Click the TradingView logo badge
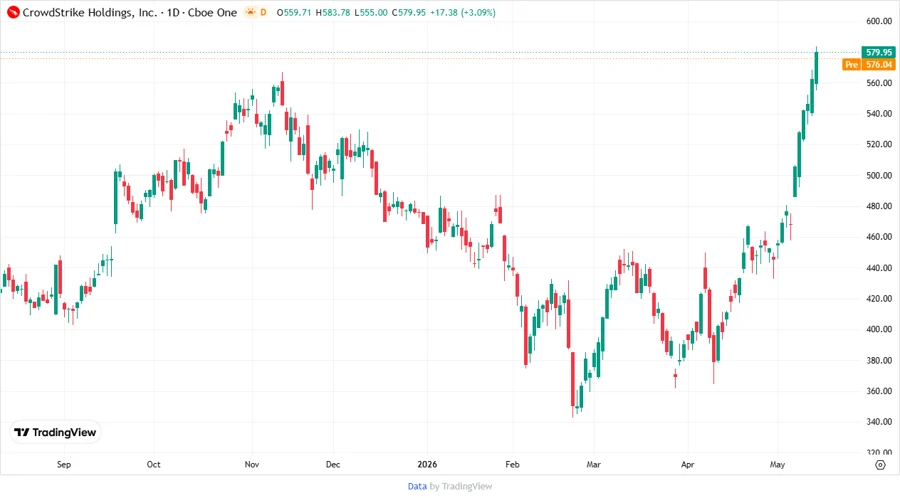Viewport: 900px width, 498px height. pos(55,432)
